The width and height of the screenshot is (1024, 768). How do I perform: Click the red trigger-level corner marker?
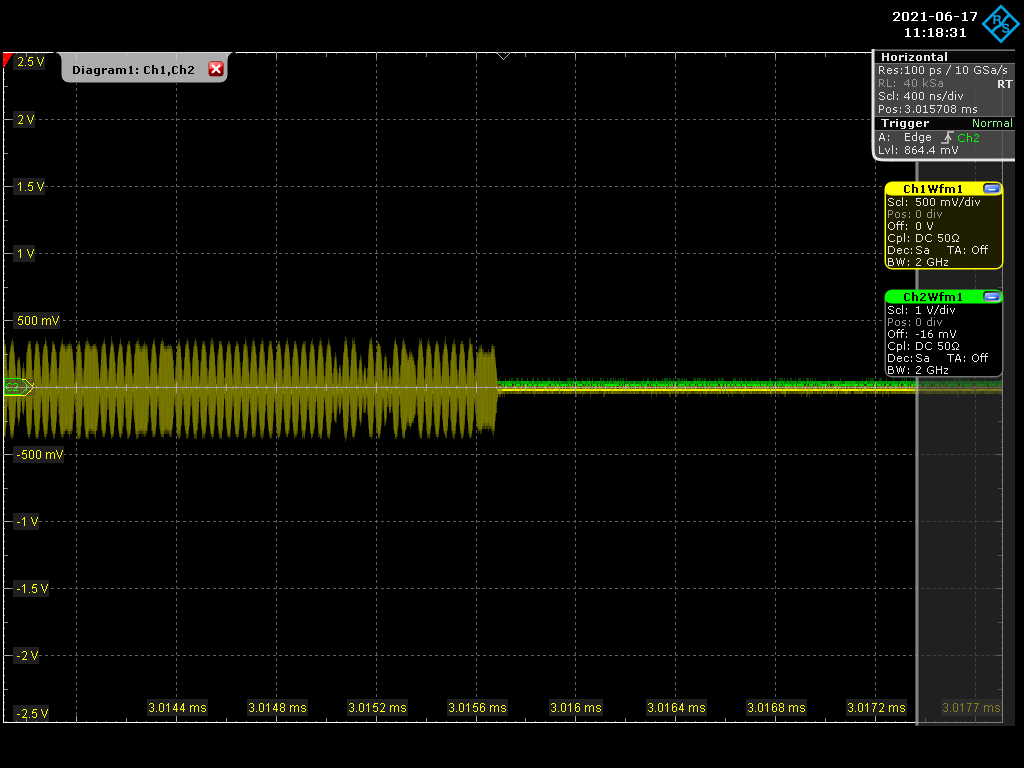tap(8, 61)
